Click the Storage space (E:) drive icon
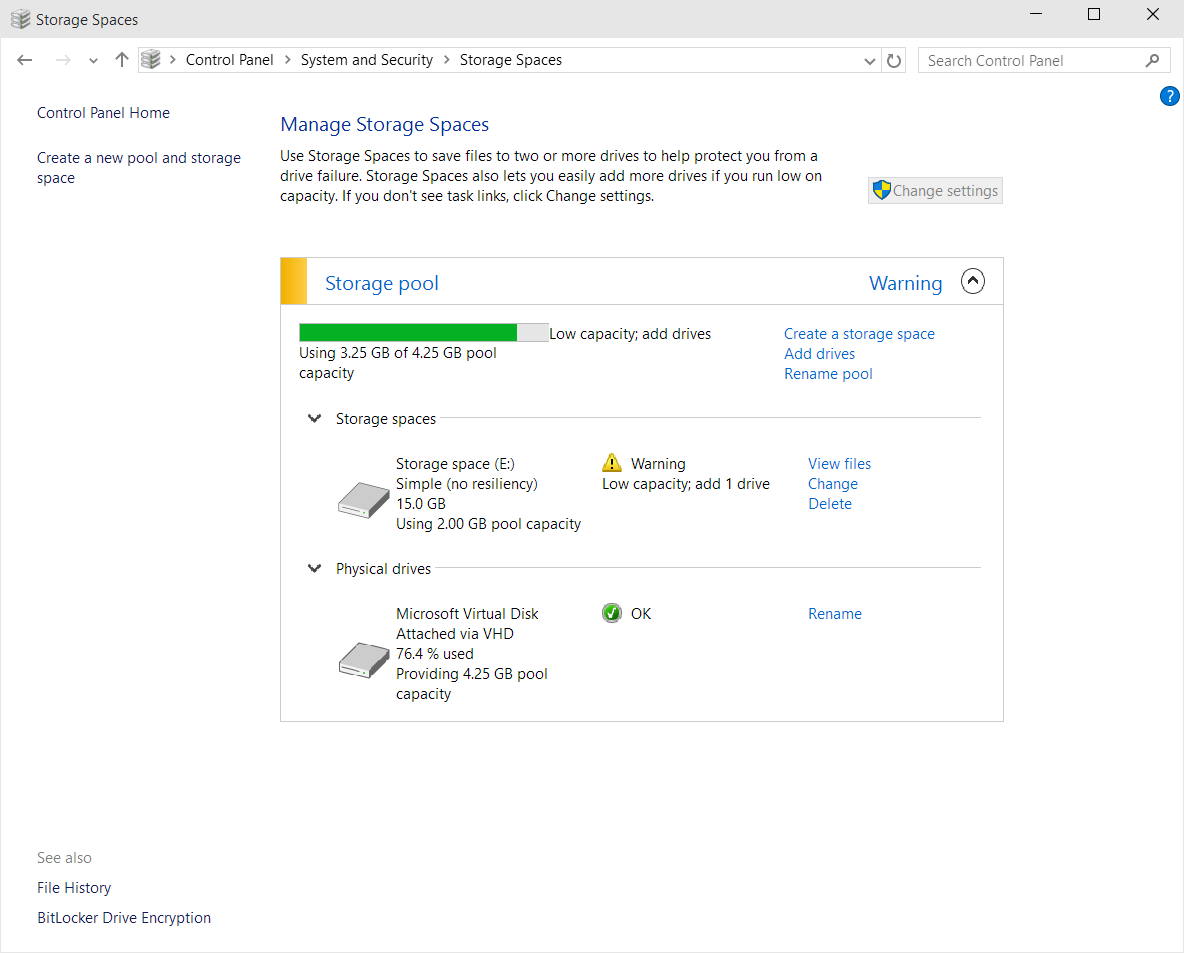 [363, 499]
